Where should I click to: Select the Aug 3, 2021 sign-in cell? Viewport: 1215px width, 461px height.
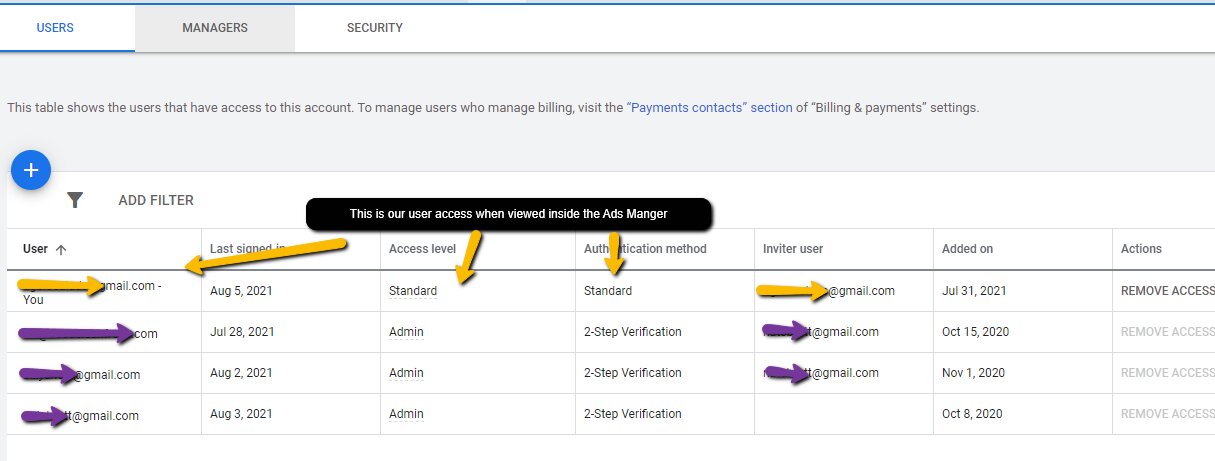(x=241, y=414)
